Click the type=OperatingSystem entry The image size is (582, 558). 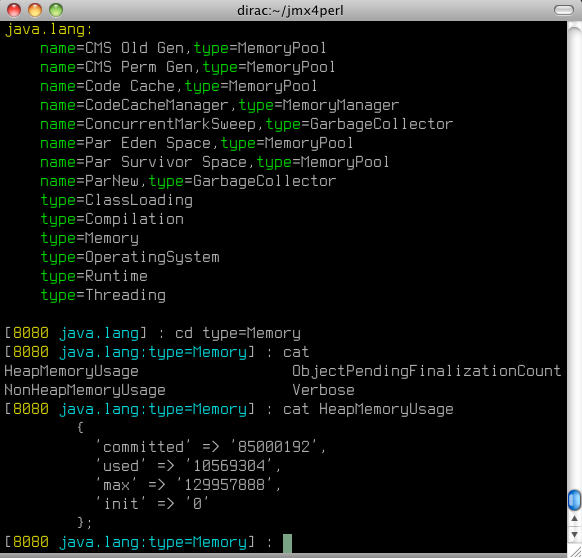(x=130, y=257)
